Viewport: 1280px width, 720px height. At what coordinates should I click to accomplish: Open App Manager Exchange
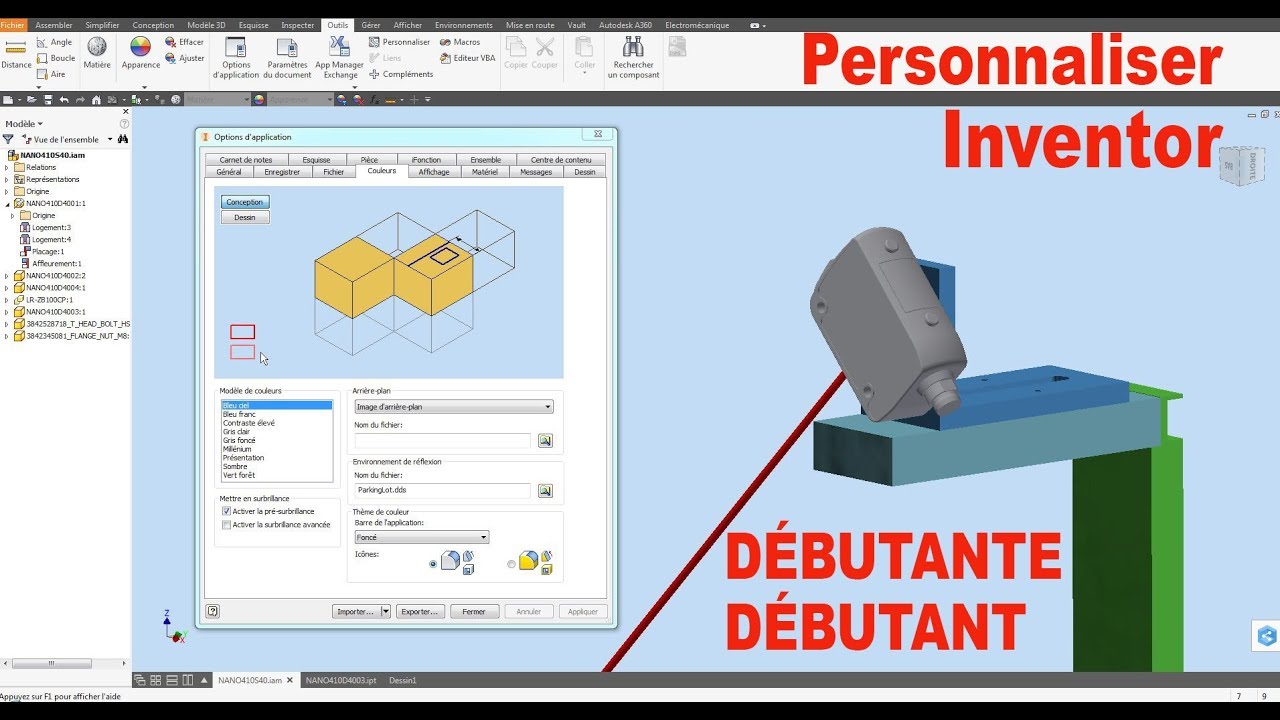tap(340, 58)
